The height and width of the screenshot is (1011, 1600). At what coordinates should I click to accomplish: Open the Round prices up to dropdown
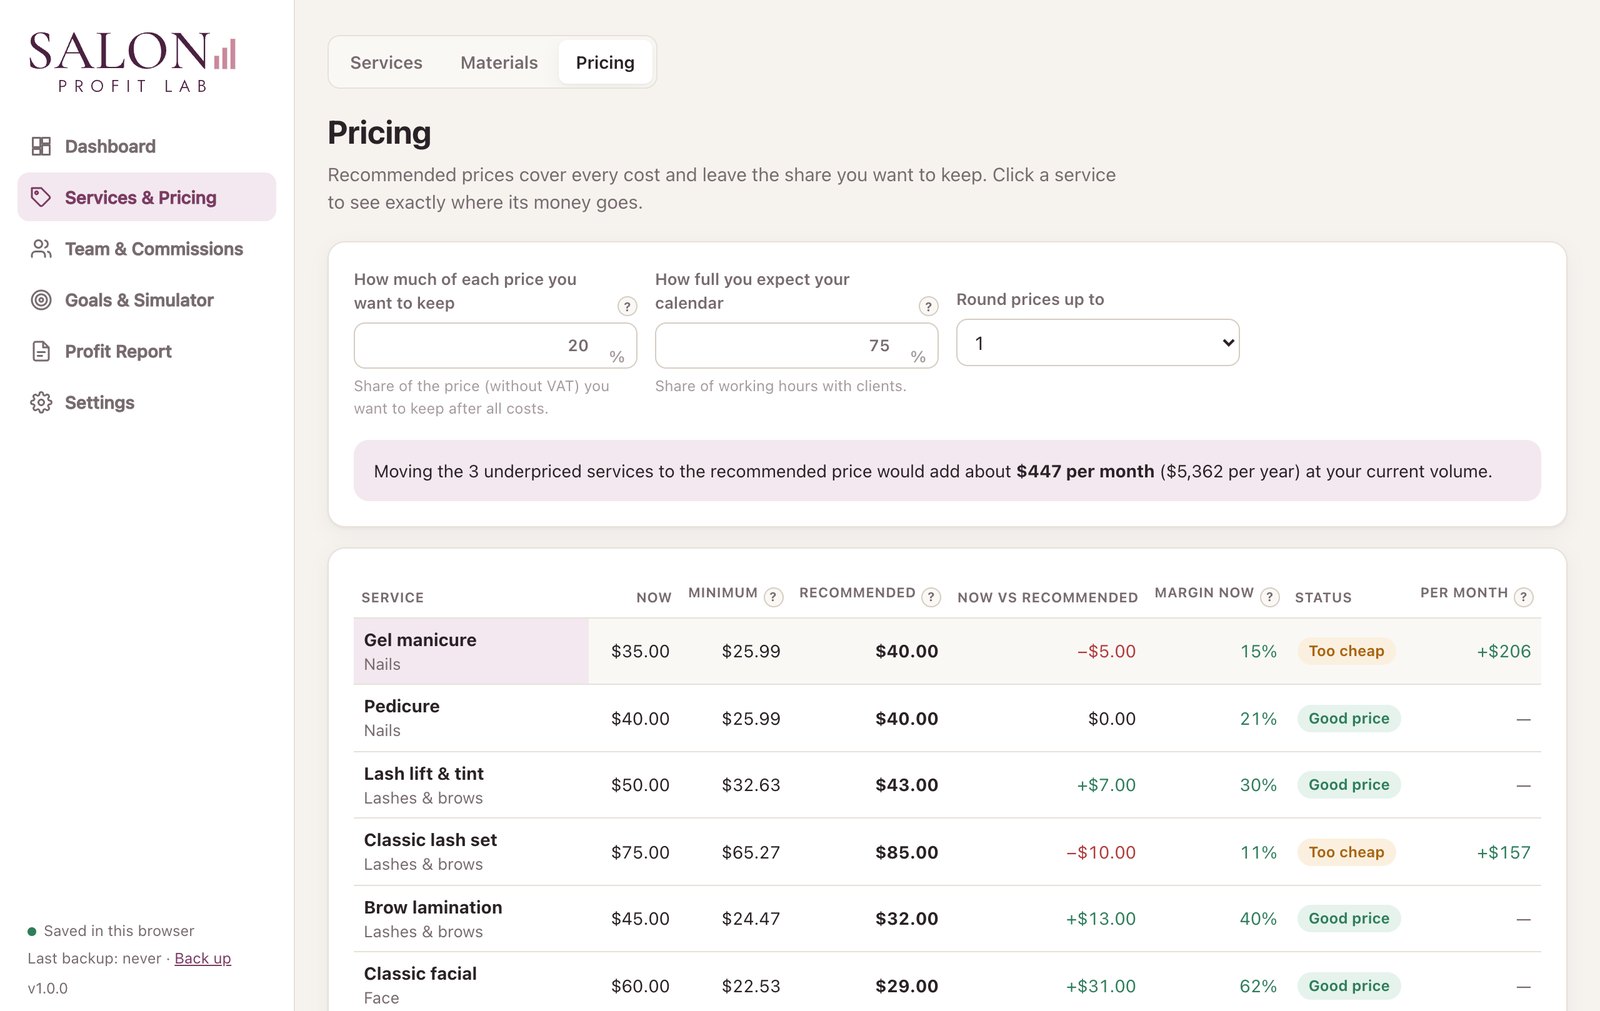[x=1098, y=343]
